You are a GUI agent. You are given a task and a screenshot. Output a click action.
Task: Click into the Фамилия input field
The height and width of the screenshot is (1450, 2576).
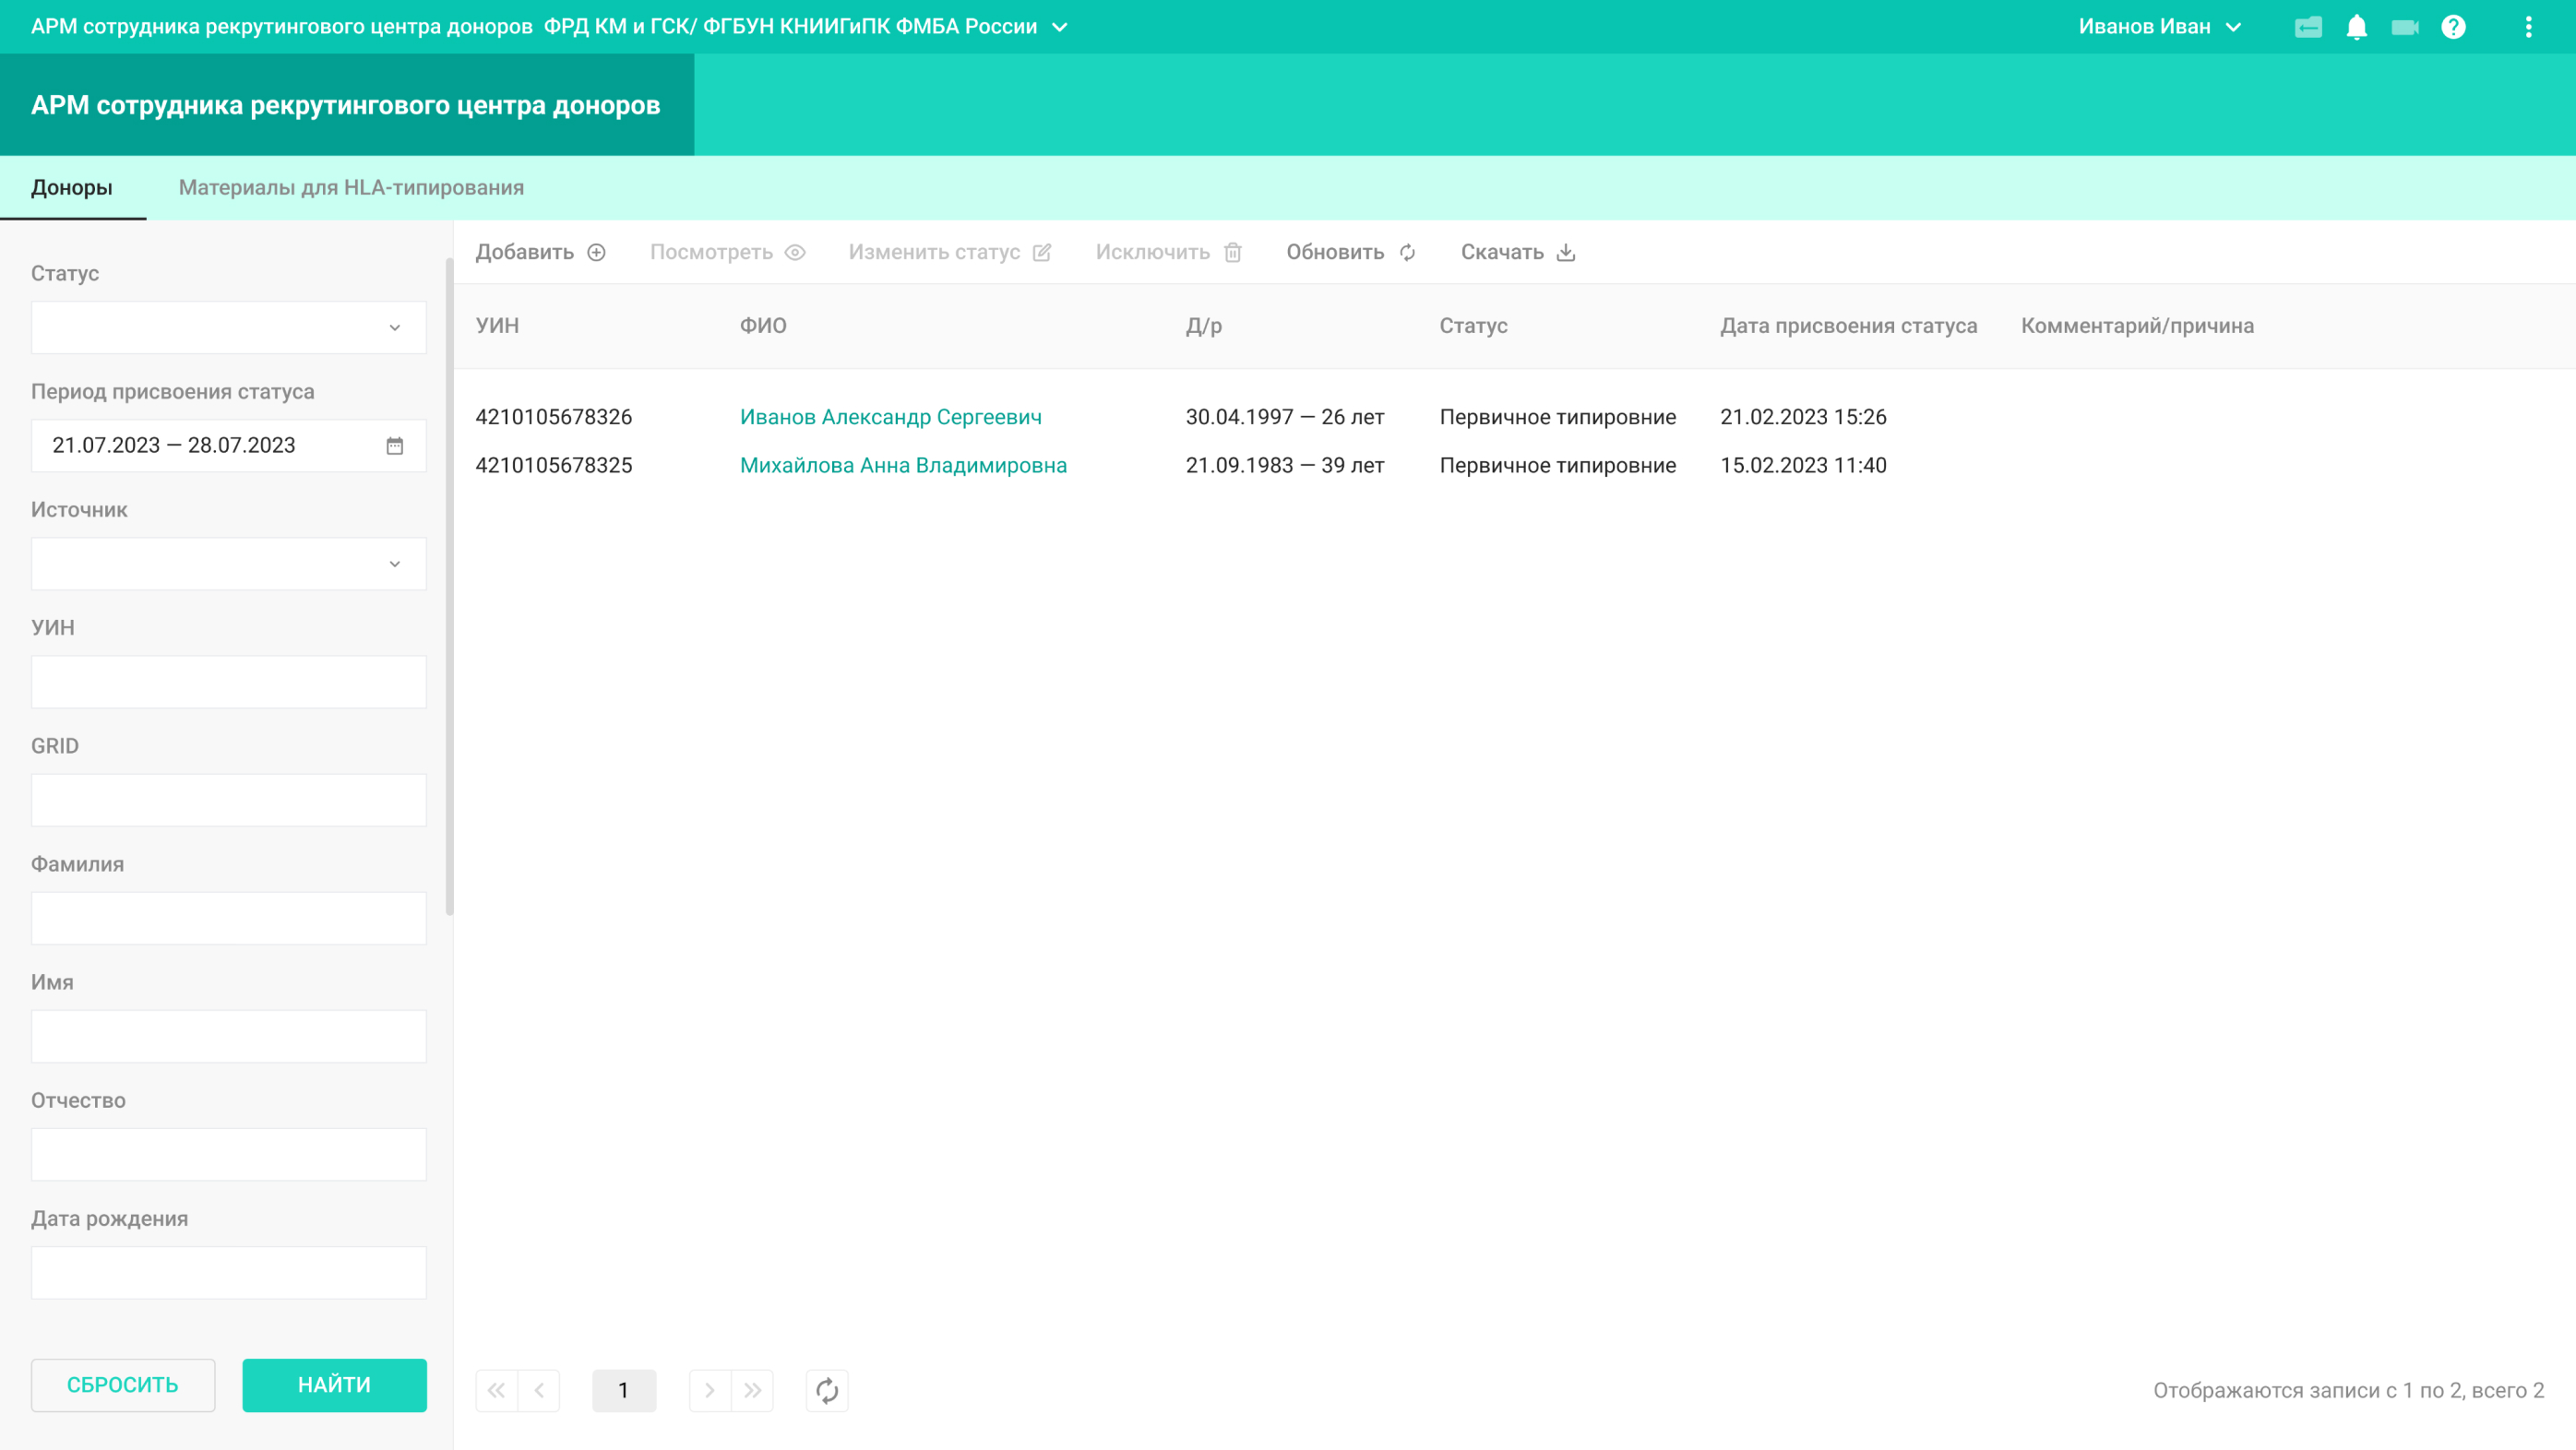coord(228,918)
